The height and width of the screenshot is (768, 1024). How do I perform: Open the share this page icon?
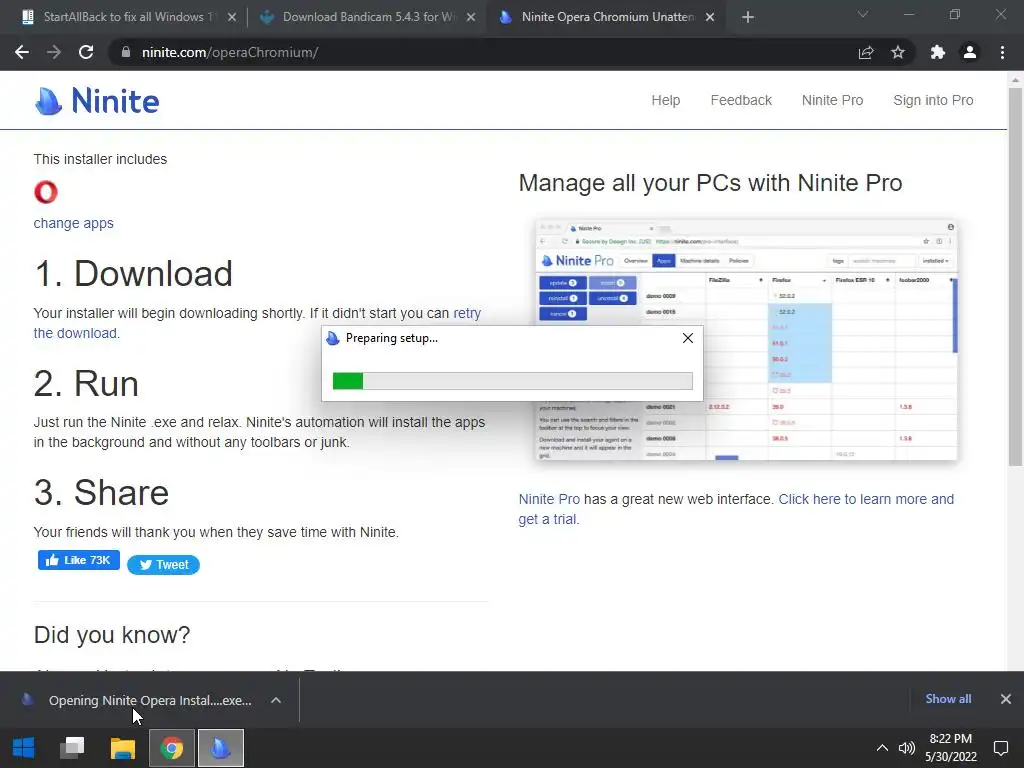(866, 52)
